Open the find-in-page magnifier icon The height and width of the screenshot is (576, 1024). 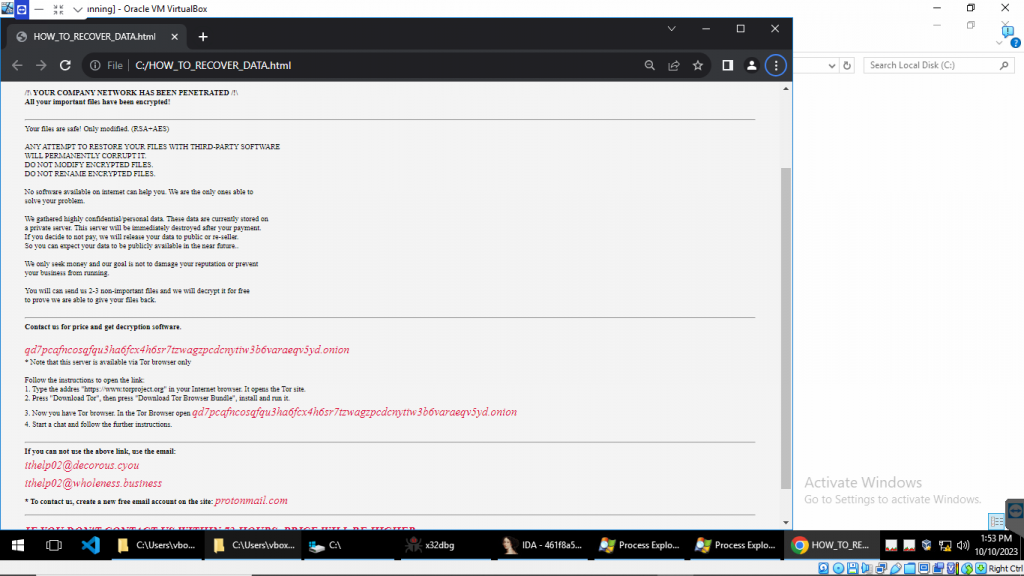tap(649, 65)
